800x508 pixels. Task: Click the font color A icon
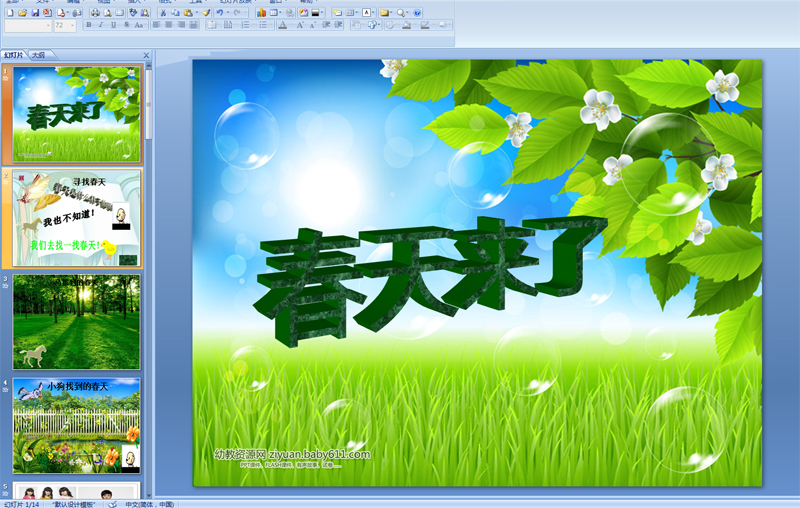[x=282, y=25]
